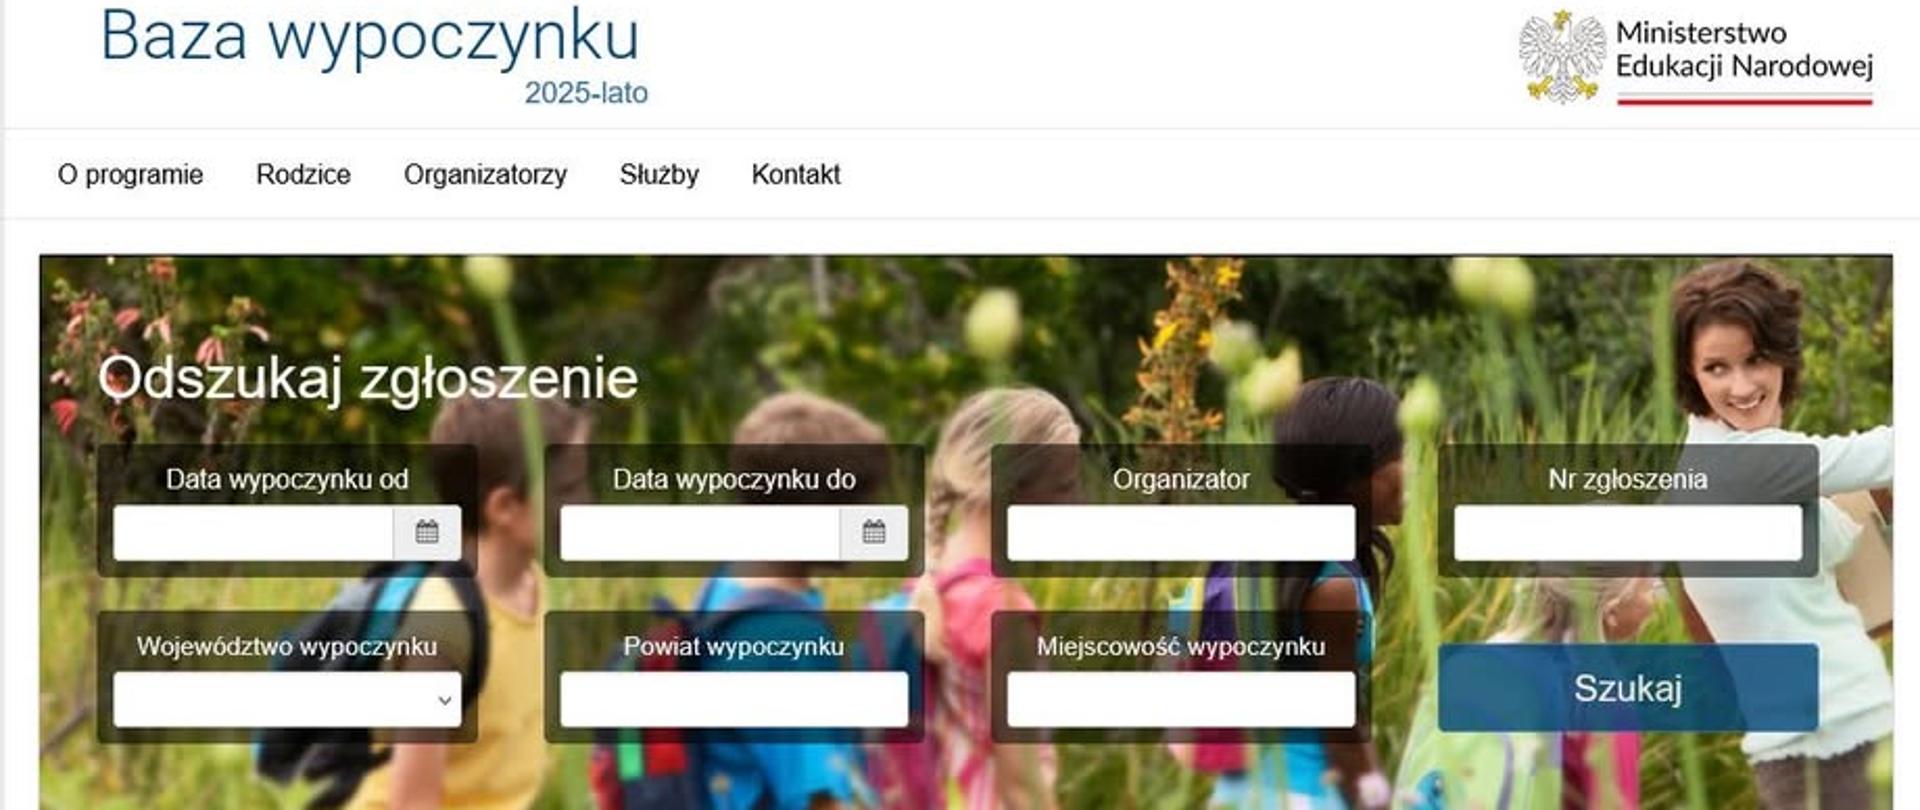Click the Ministerstwo Edukacji Narodowej eagle emblem
Image resolution: width=1920 pixels, height=810 pixels.
1561,56
